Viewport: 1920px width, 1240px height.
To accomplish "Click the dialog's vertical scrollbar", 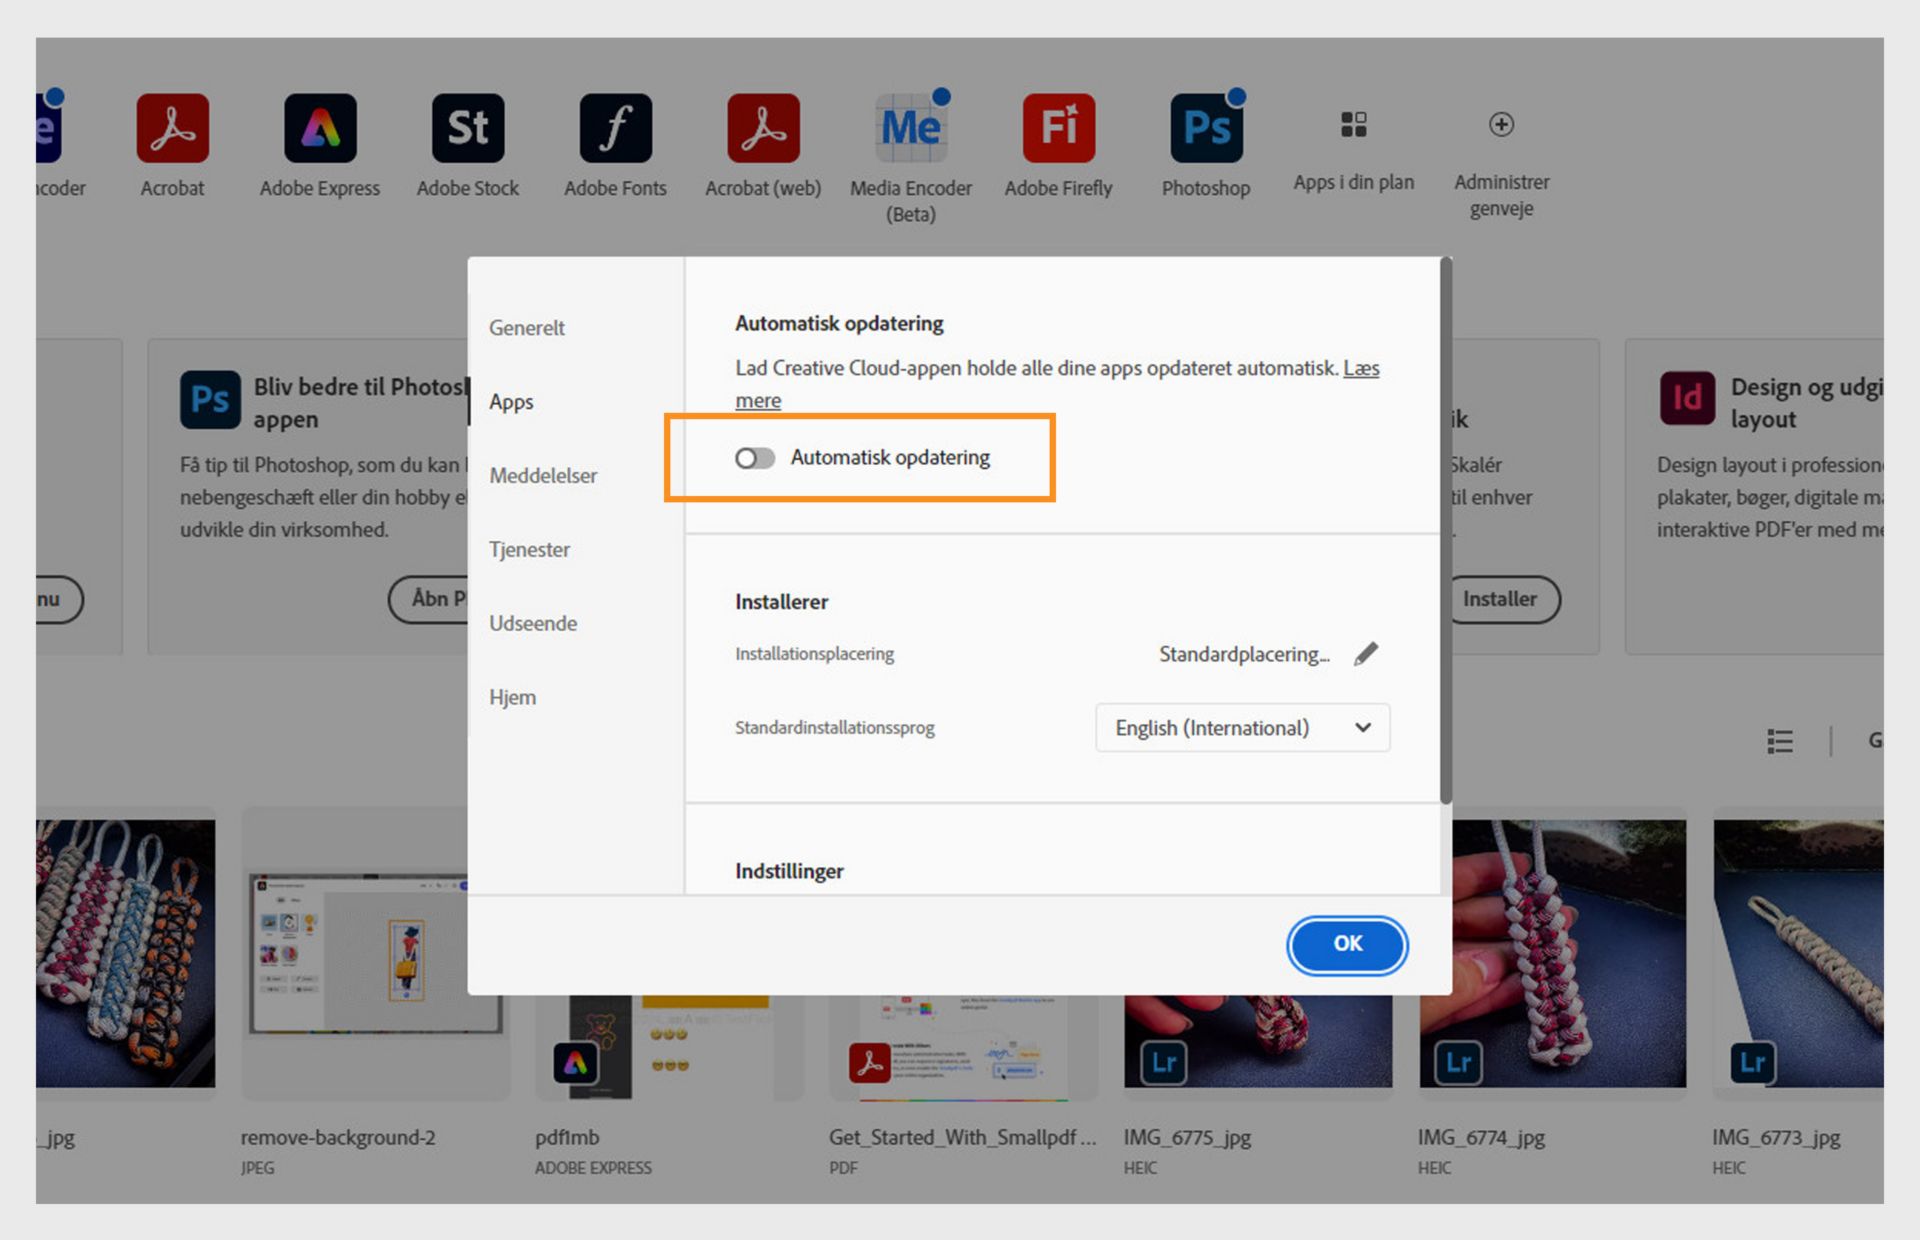I will (x=1446, y=530).
